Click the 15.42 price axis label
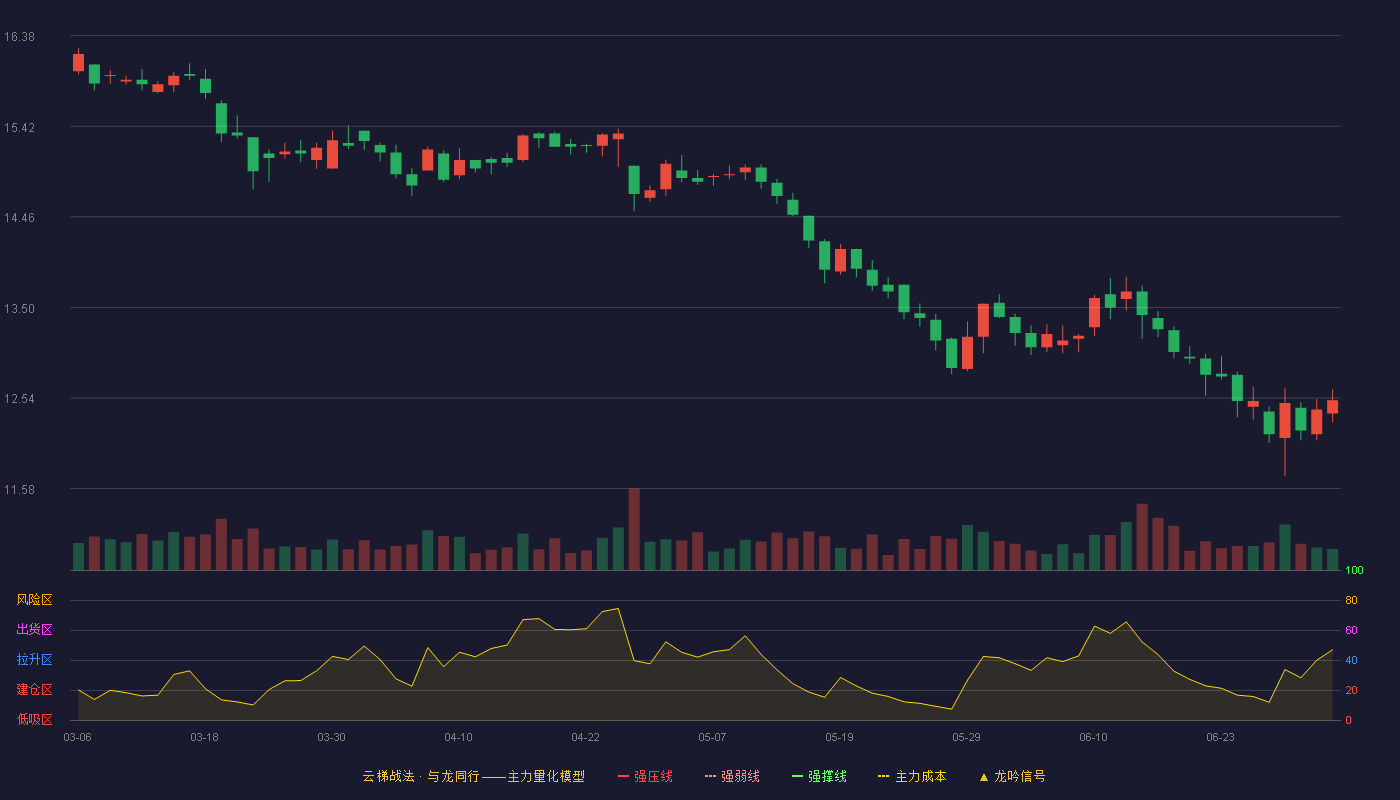Viewport: 1400px width, 800px height. (19, 128)
